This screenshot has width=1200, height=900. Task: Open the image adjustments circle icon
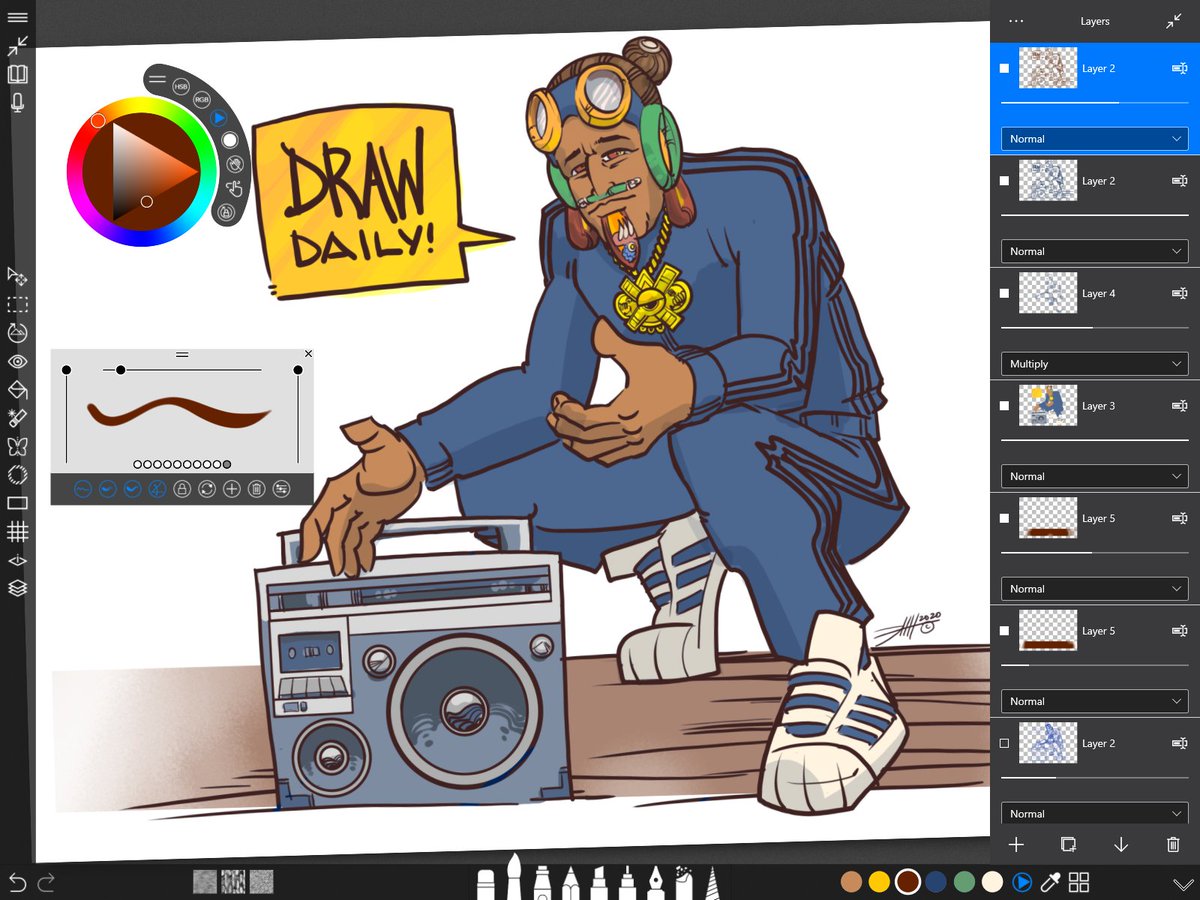pyautogui.click(x=17, y=333)
